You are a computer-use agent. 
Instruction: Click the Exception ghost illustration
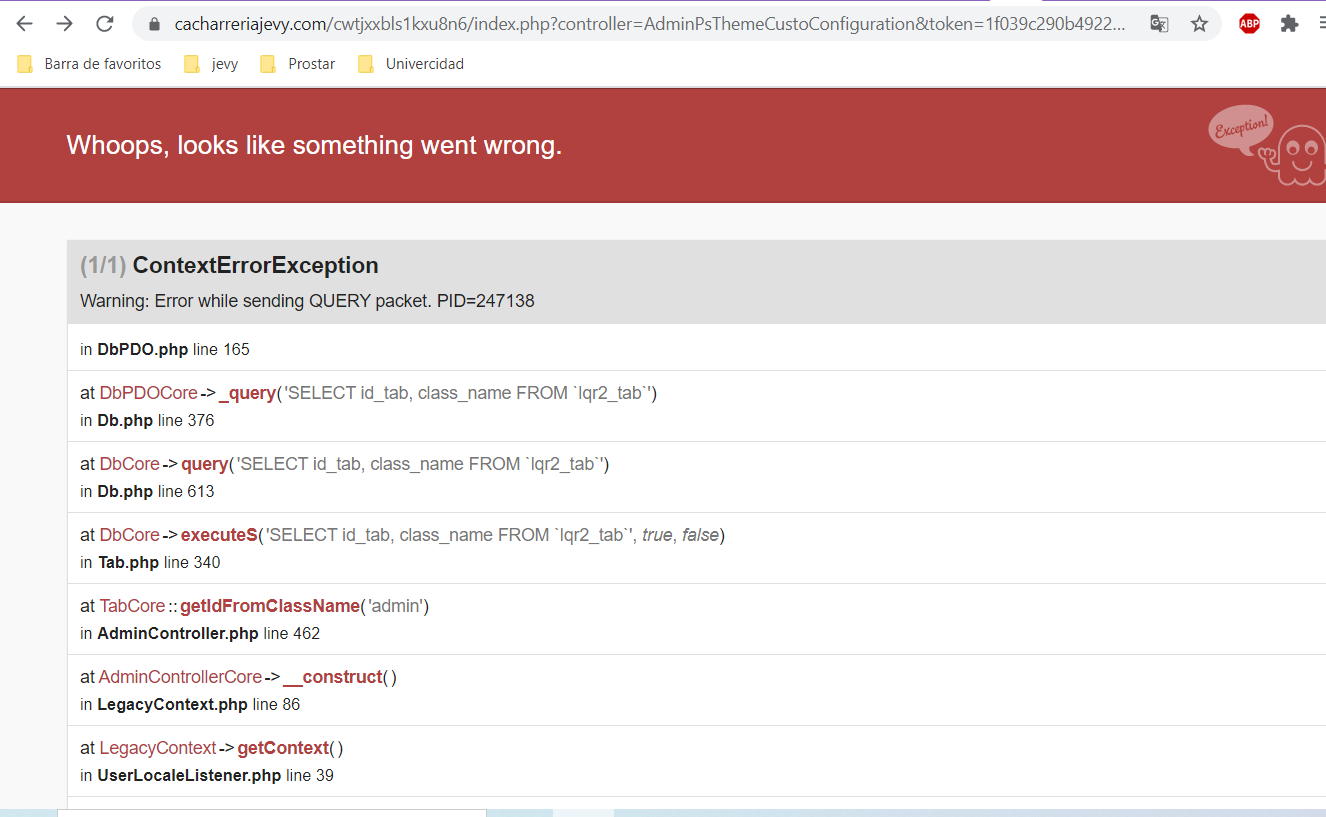point(1267,145)
